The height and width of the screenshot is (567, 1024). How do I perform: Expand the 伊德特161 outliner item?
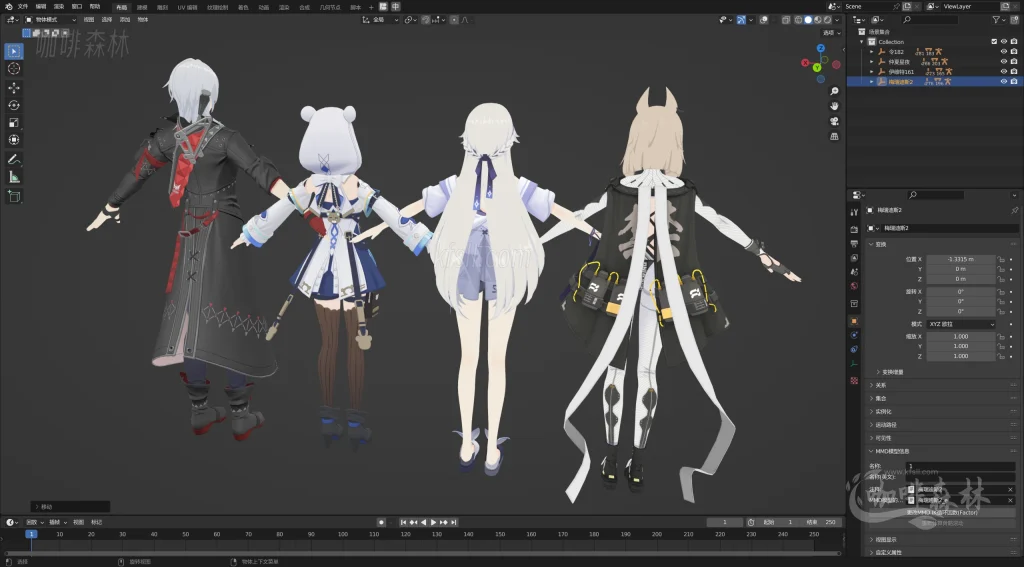[872, 72]
